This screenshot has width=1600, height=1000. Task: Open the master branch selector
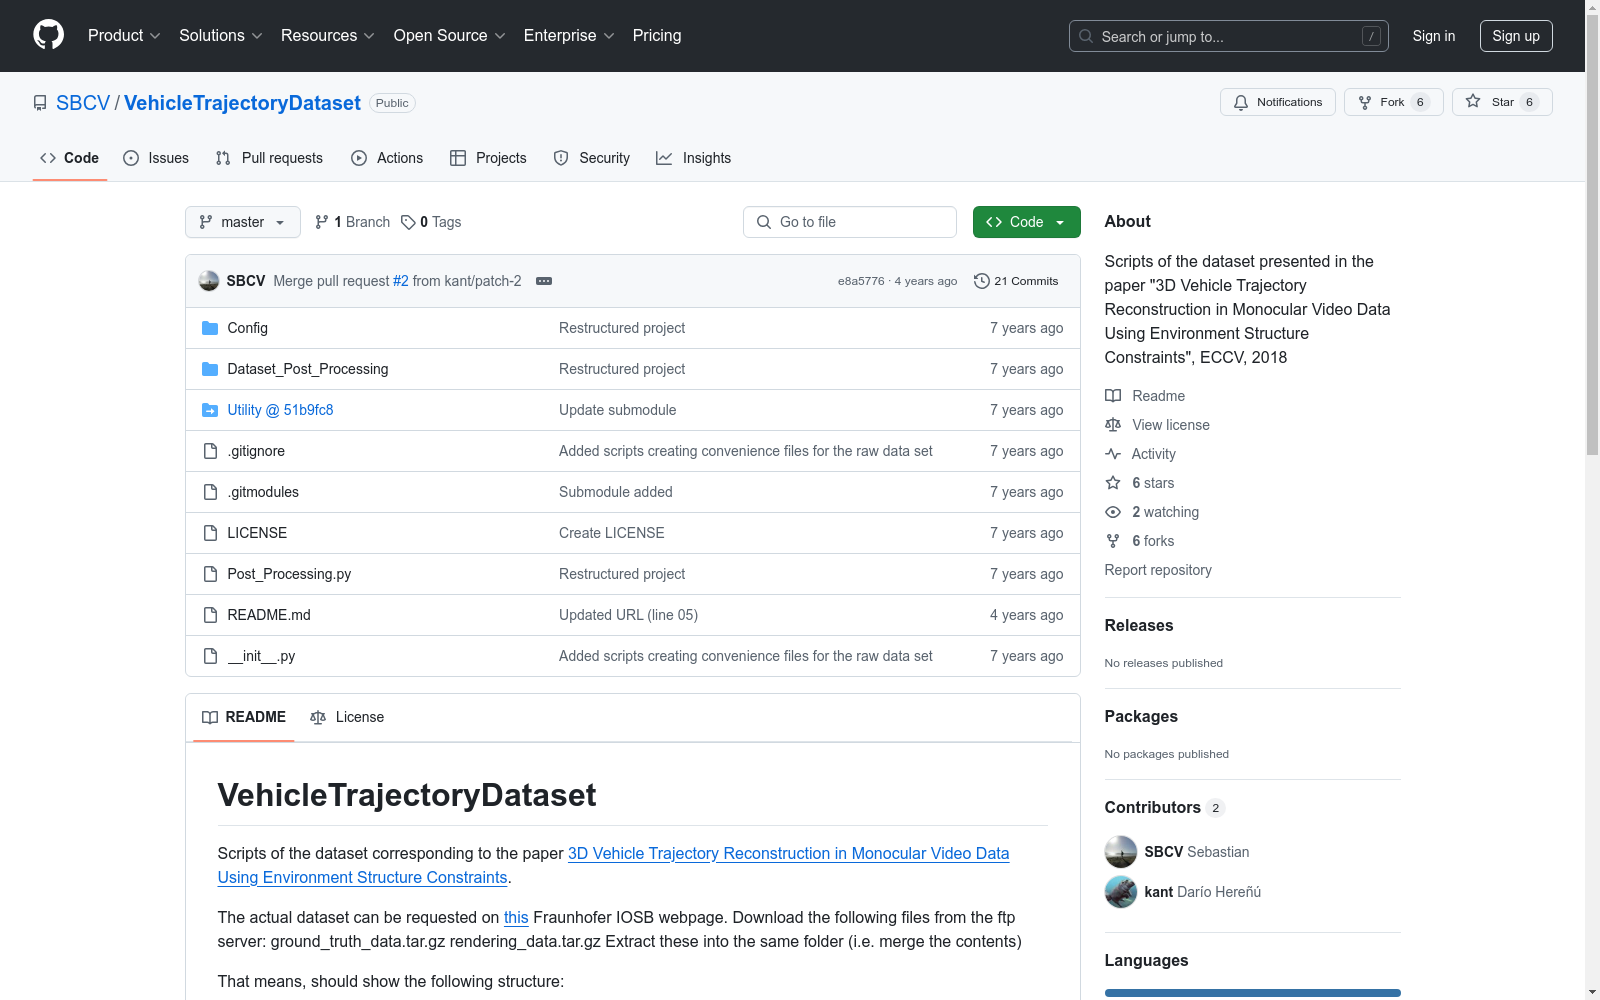243,222
